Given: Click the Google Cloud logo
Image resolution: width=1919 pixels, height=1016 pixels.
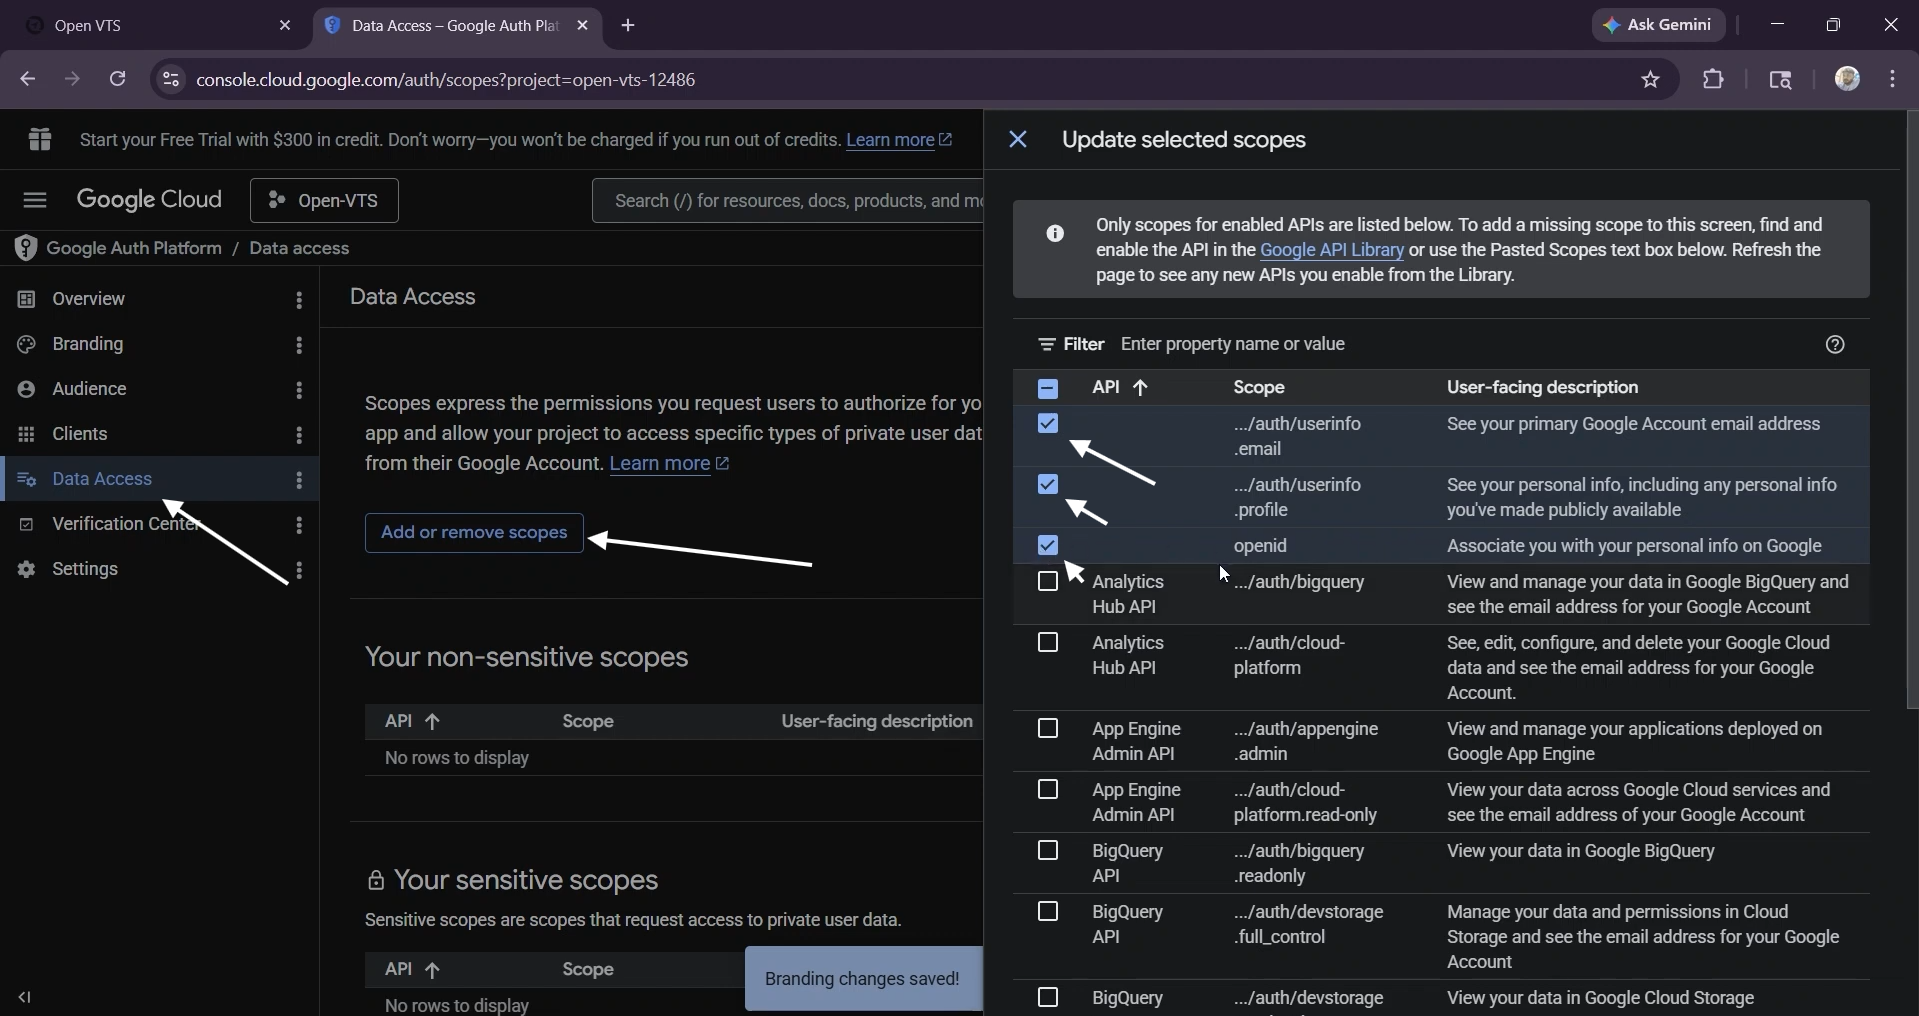Looking at the screenshot, I should (150, 200).
